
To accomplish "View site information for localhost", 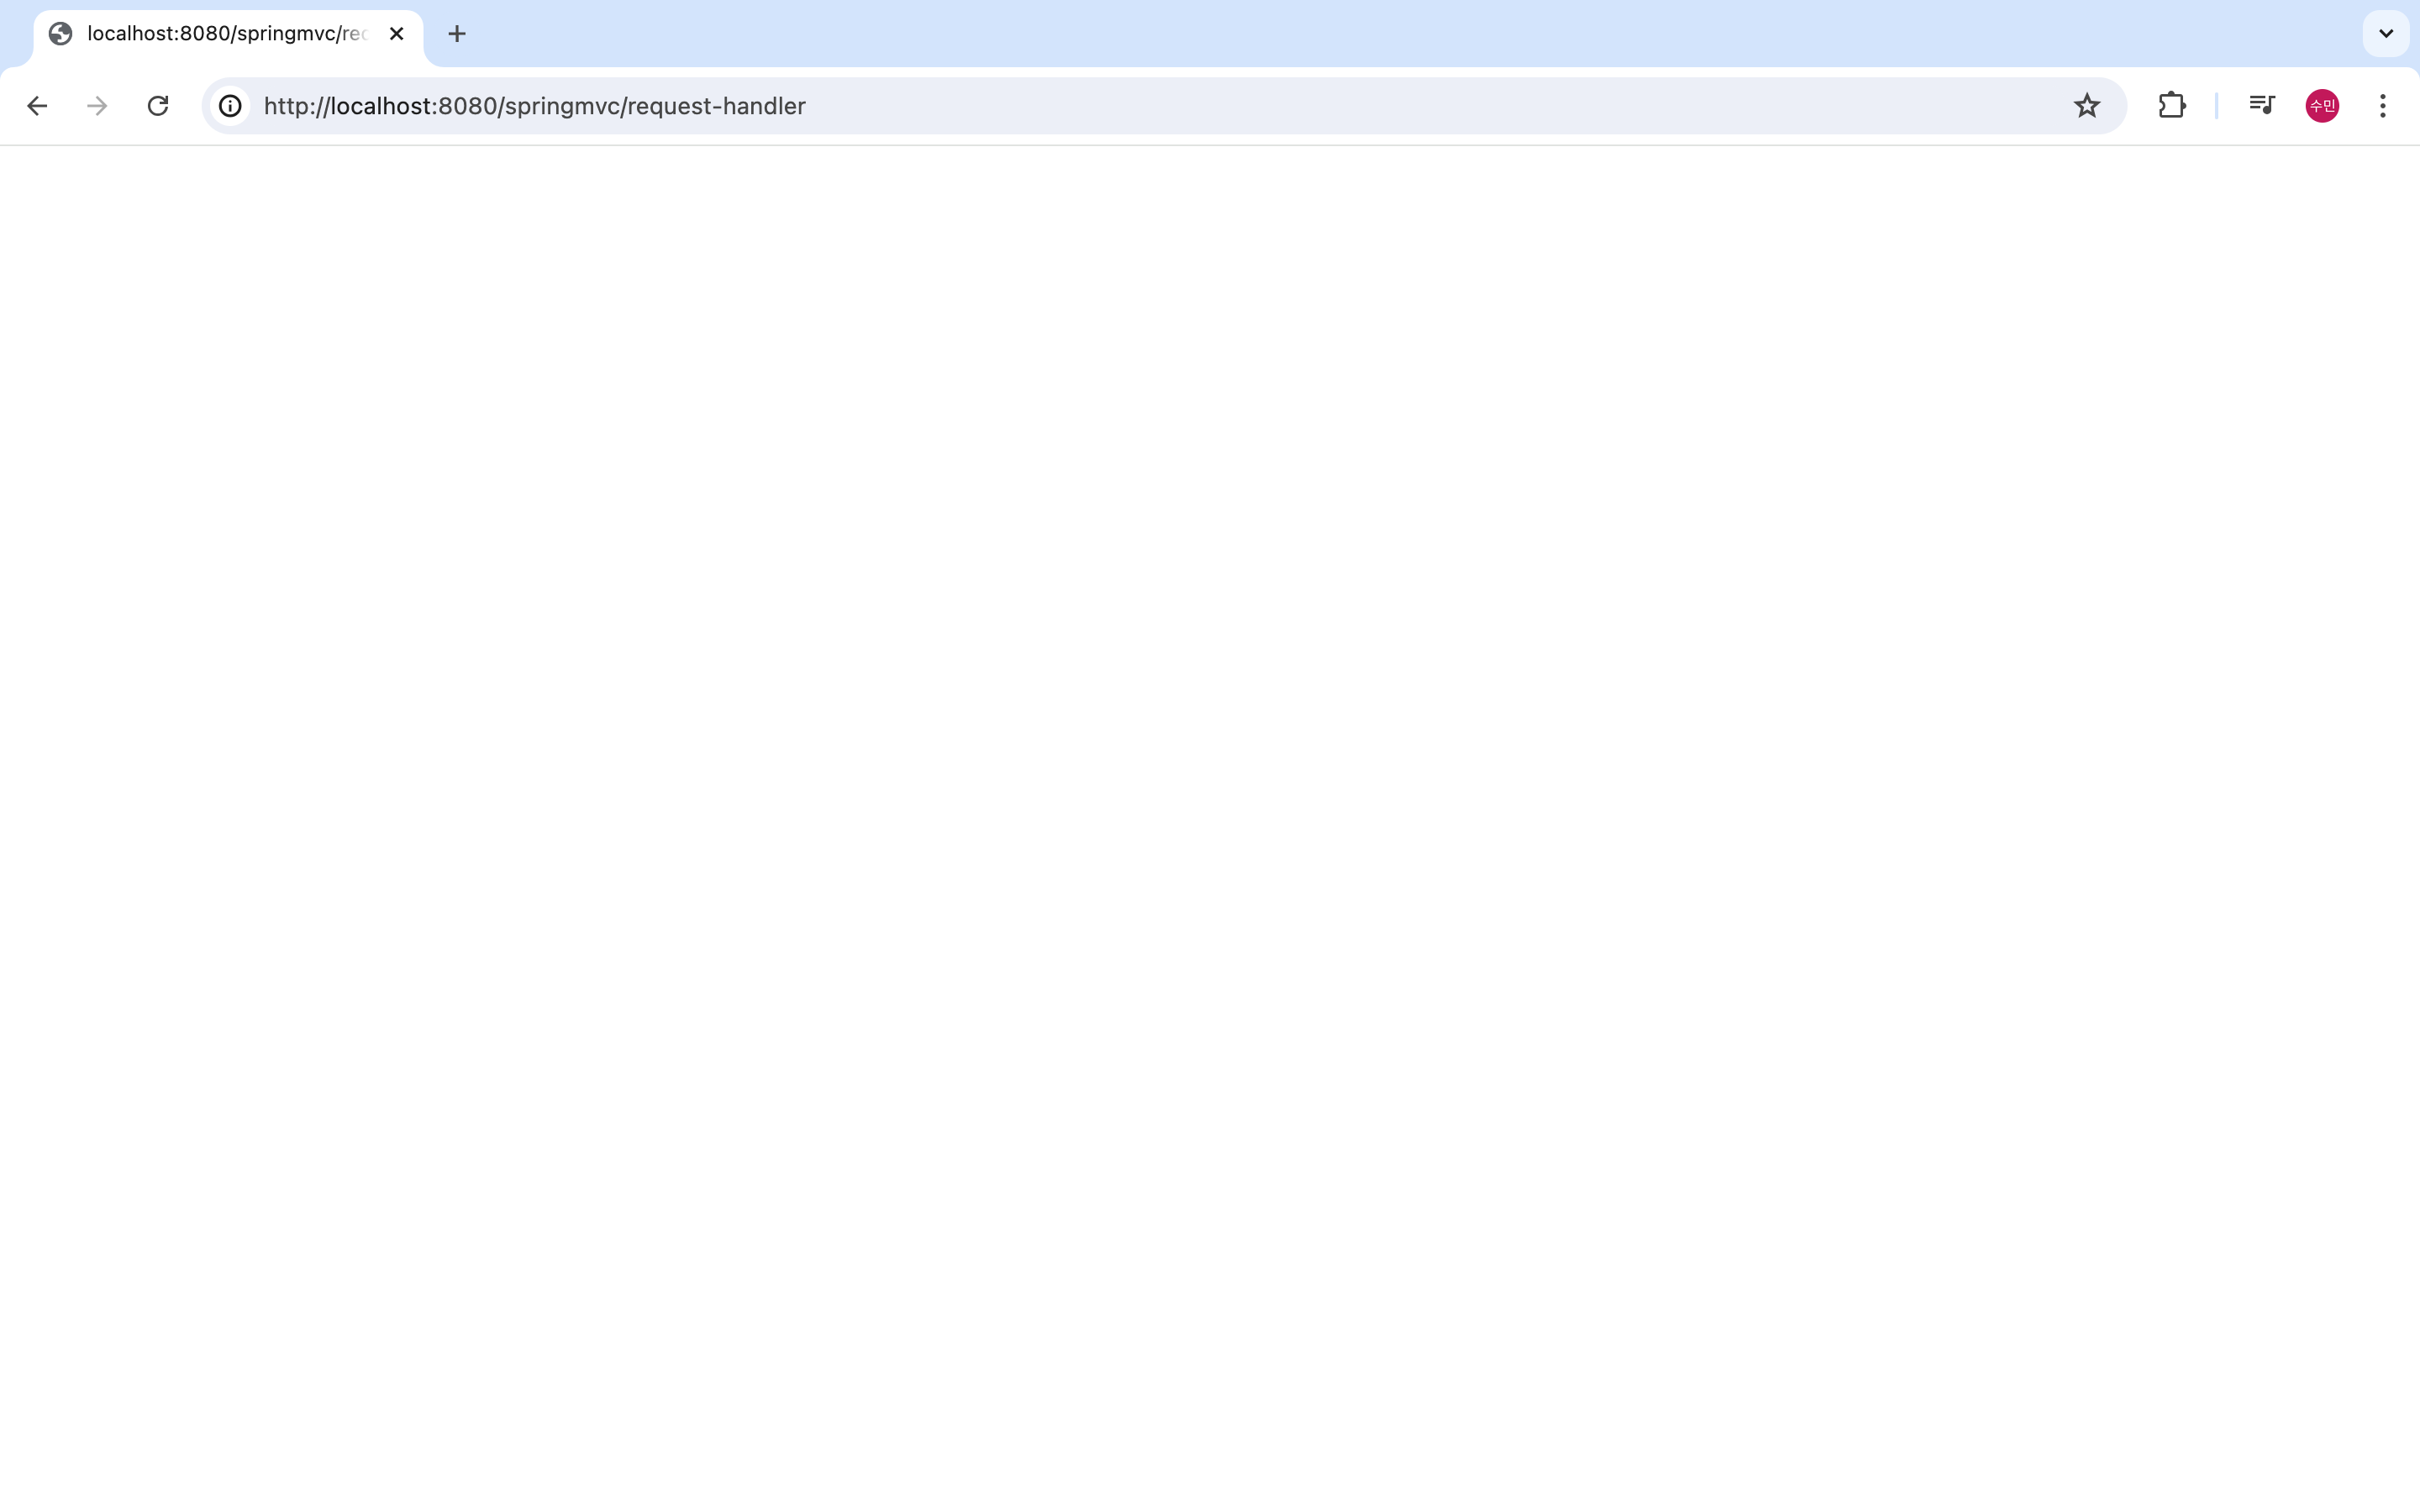I will tap(231, 106).
